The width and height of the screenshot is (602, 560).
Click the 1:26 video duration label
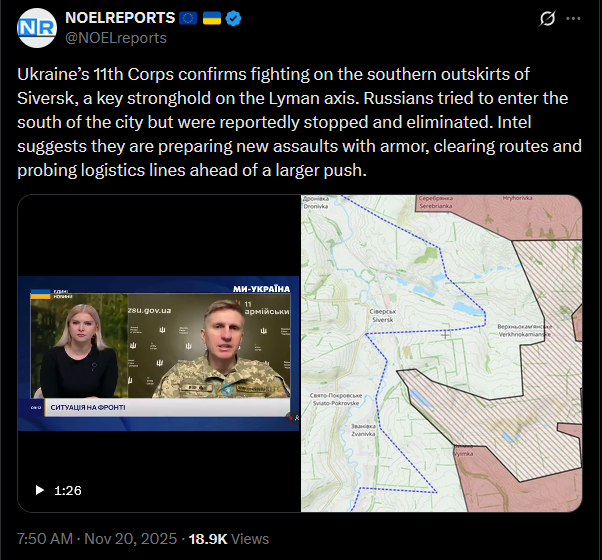(68, 491)
